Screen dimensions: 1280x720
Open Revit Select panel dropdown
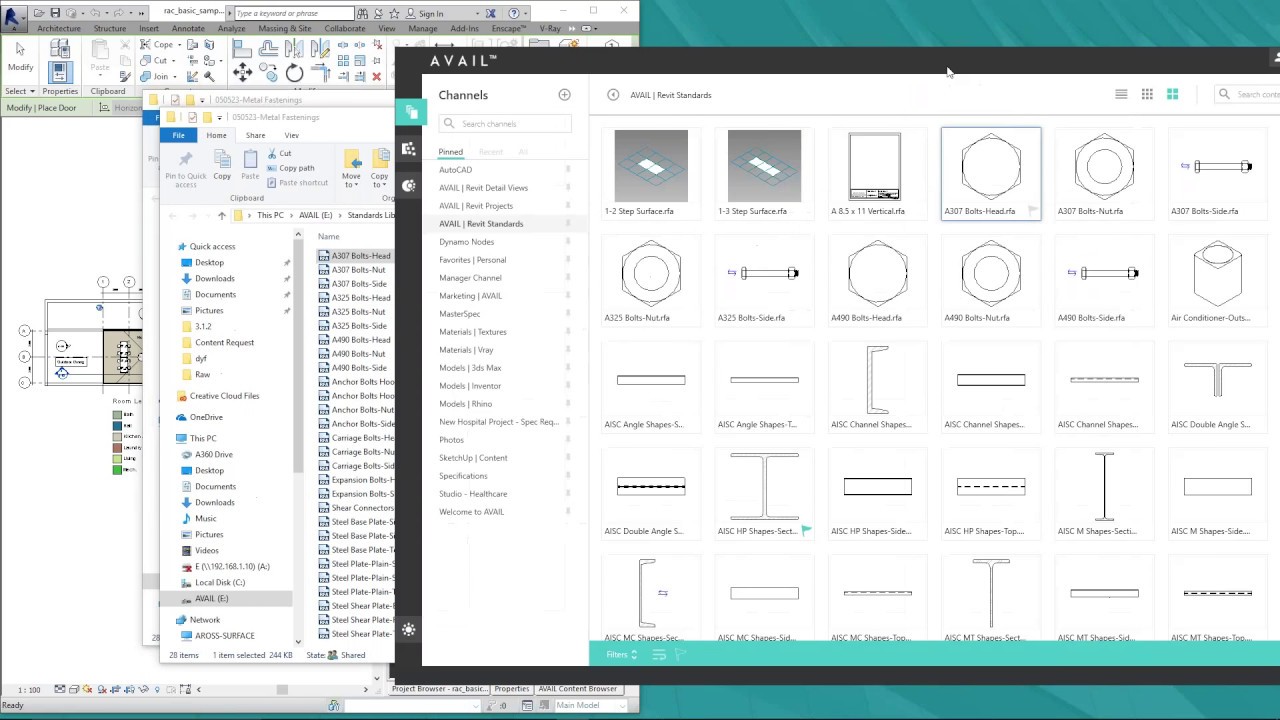click(20, 91)
